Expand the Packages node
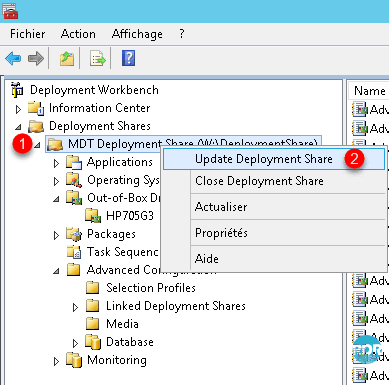389x385 pixels. [x=56, y=235]
